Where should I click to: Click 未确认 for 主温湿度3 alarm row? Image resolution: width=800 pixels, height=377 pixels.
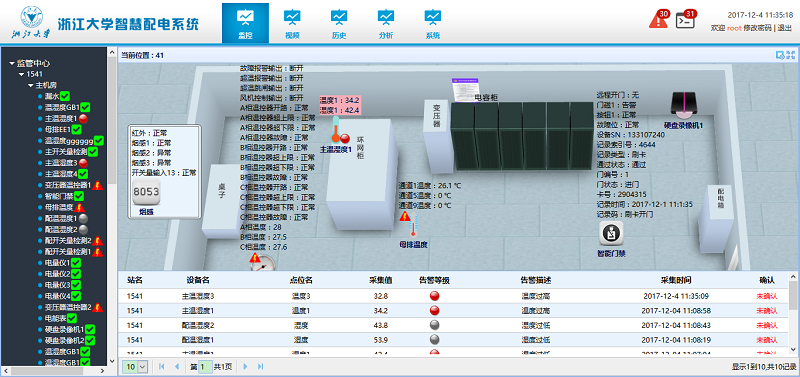(x=767, y=296)
